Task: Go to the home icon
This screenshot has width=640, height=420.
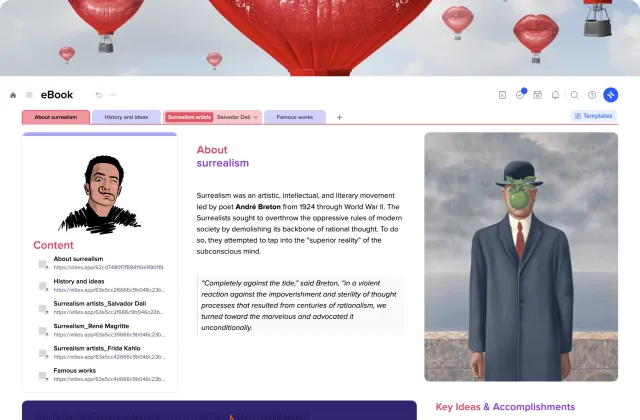Action: [13, 95]
